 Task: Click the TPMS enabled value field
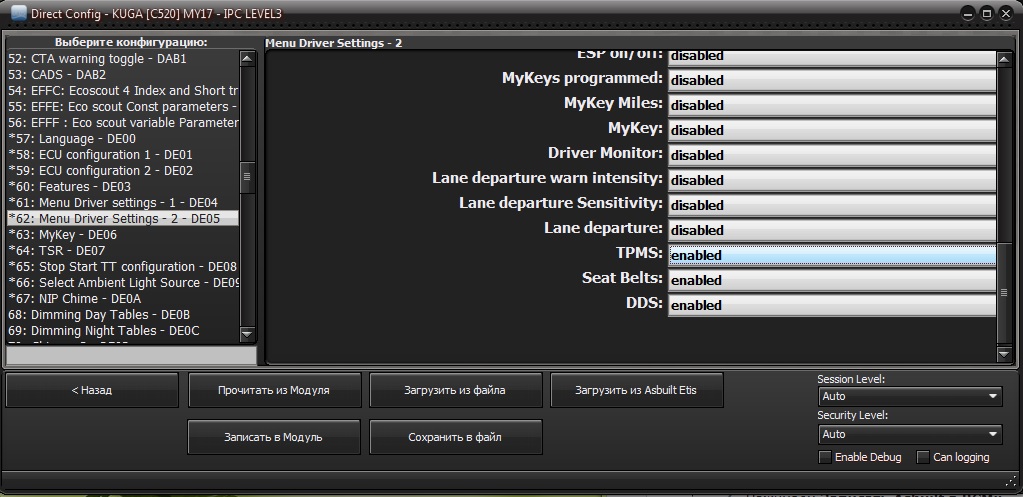point(831,255)
